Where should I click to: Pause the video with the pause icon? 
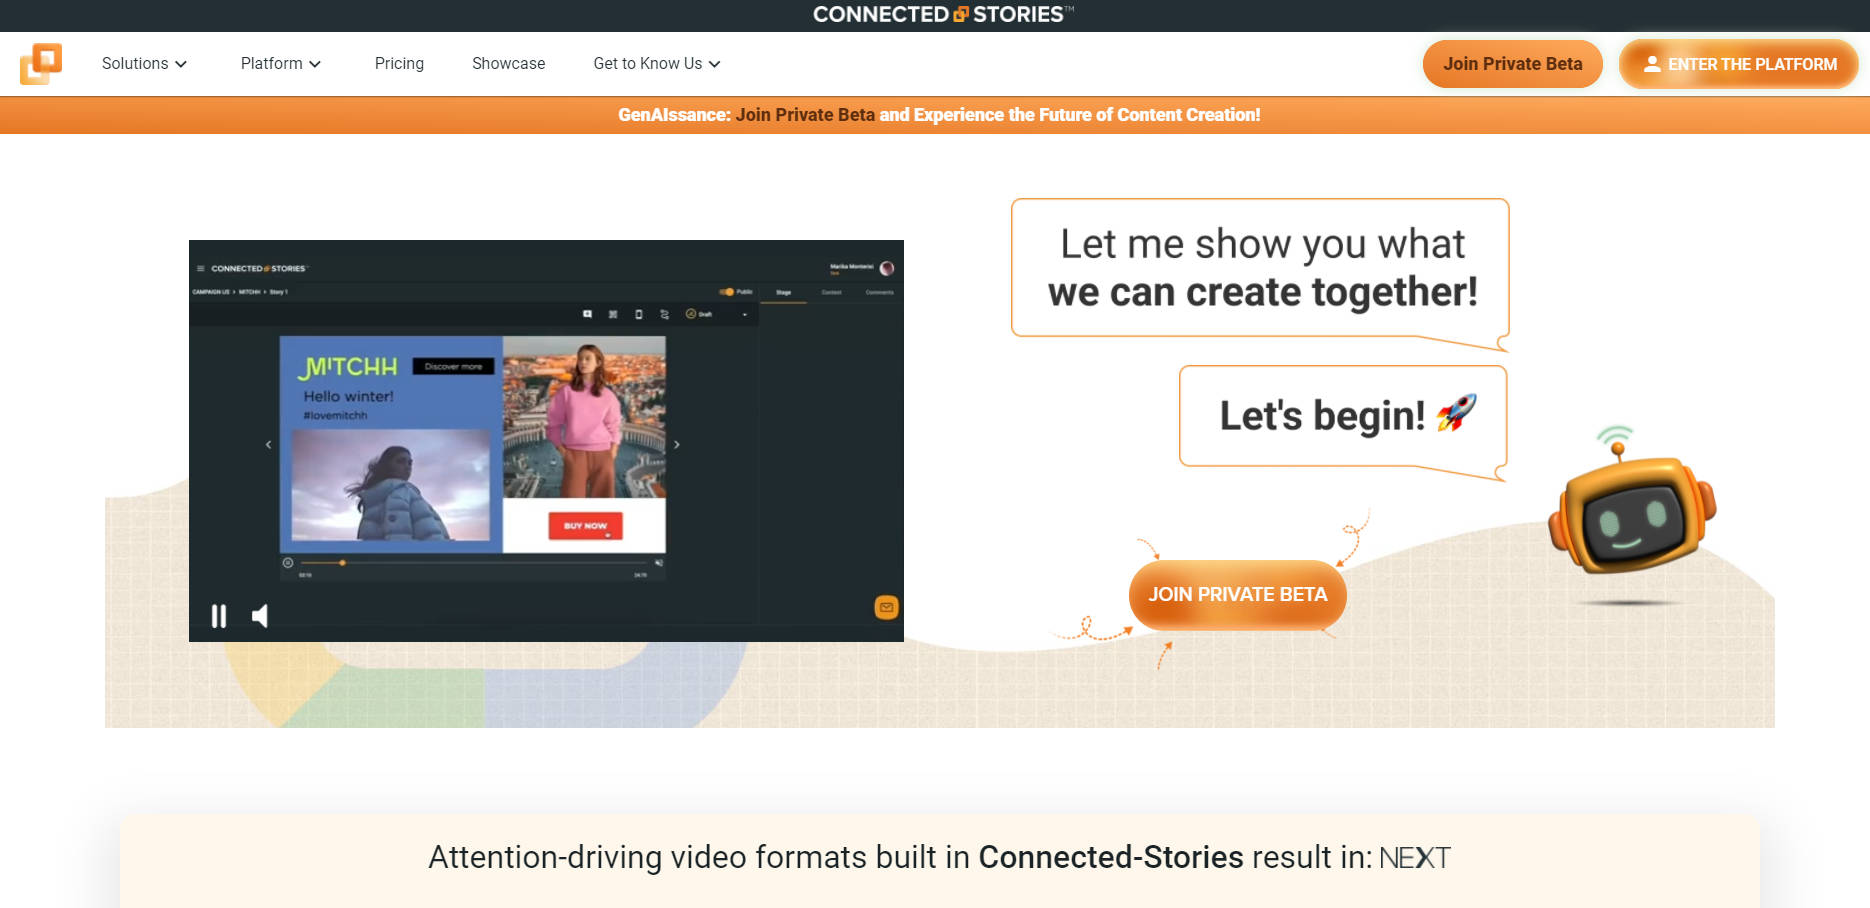(219, 615)
